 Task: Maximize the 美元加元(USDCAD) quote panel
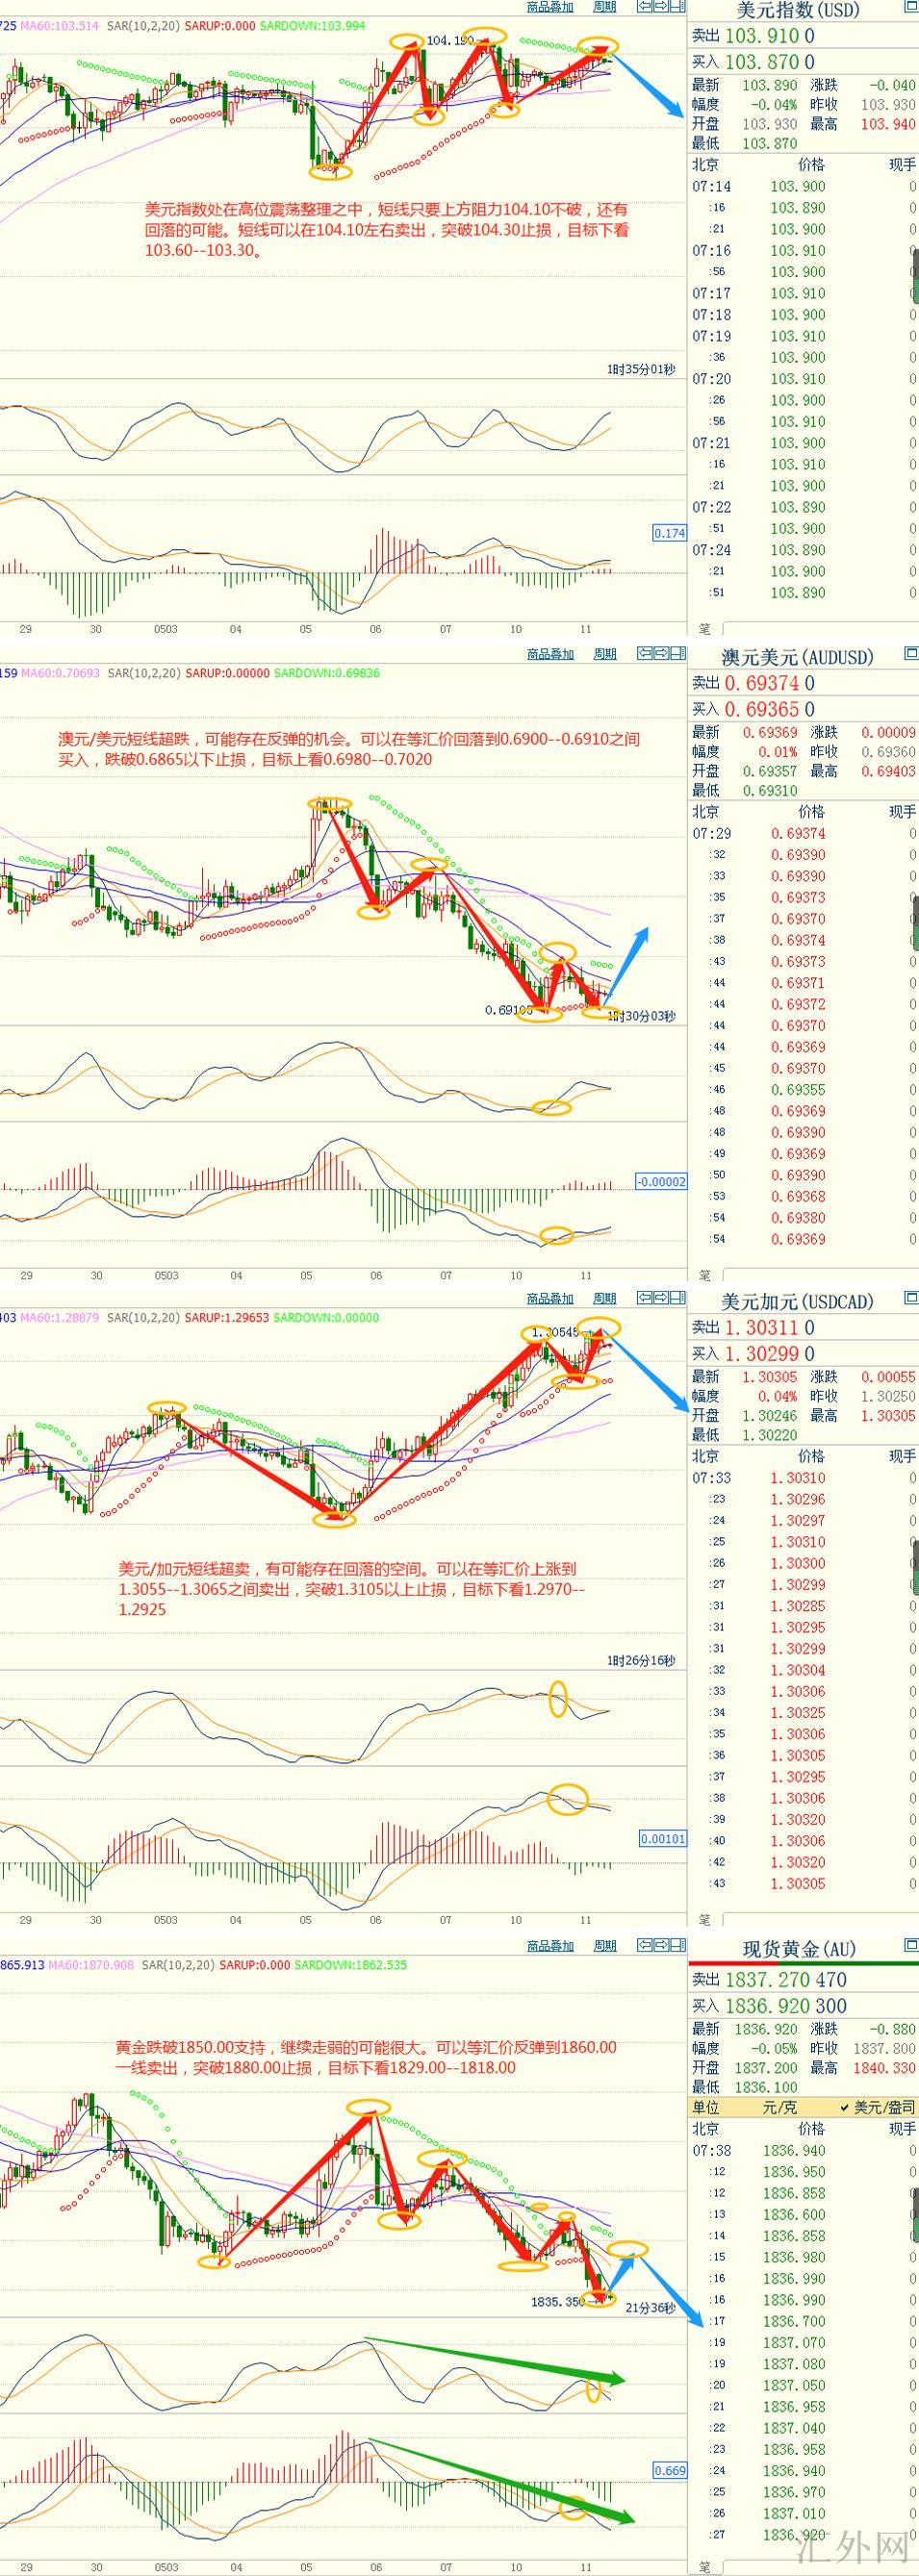pos(910,1298)
